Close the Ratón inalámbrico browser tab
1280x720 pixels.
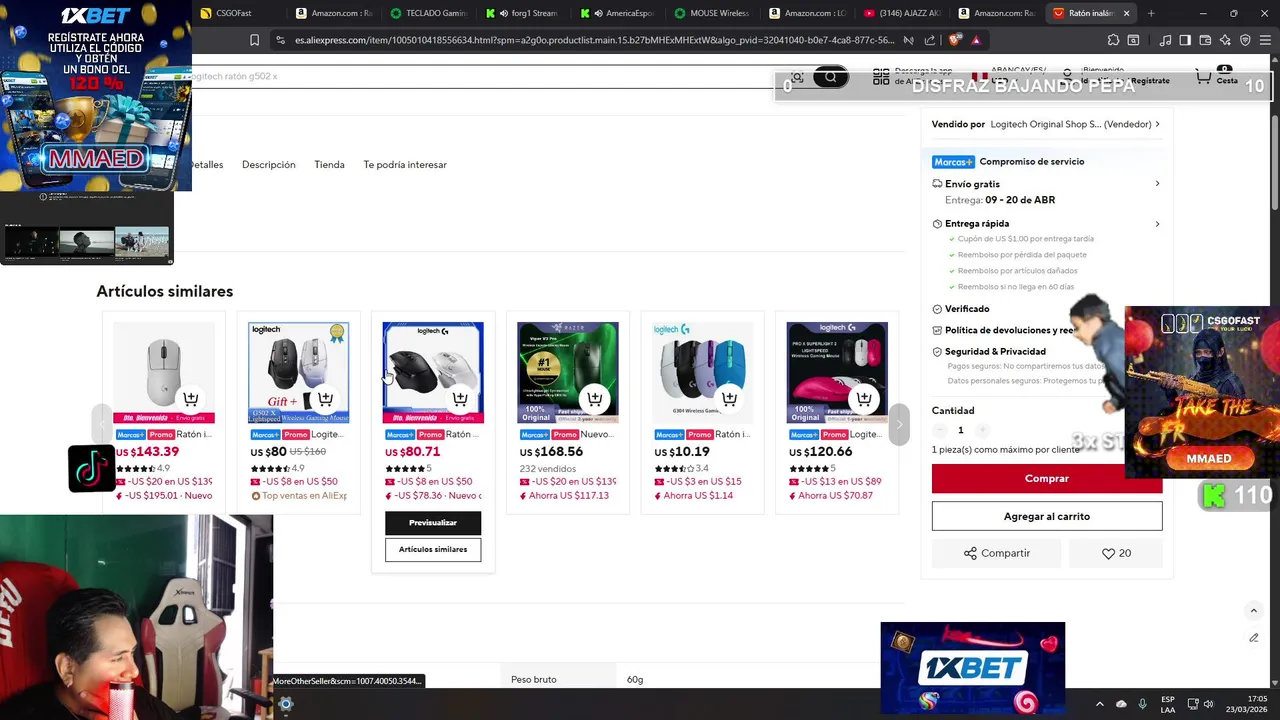click(x=1126, y=13)
